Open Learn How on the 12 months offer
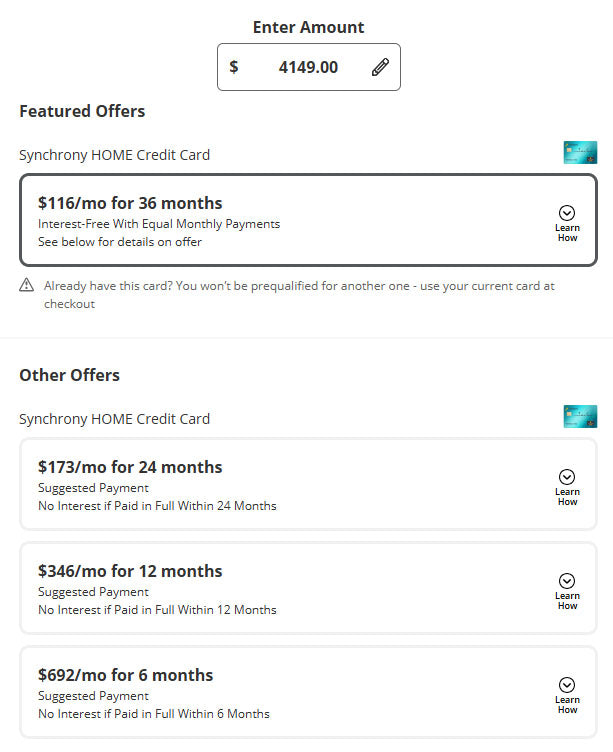Image resolution: width=613 pixels, height=752 pixels. [567, 589]
